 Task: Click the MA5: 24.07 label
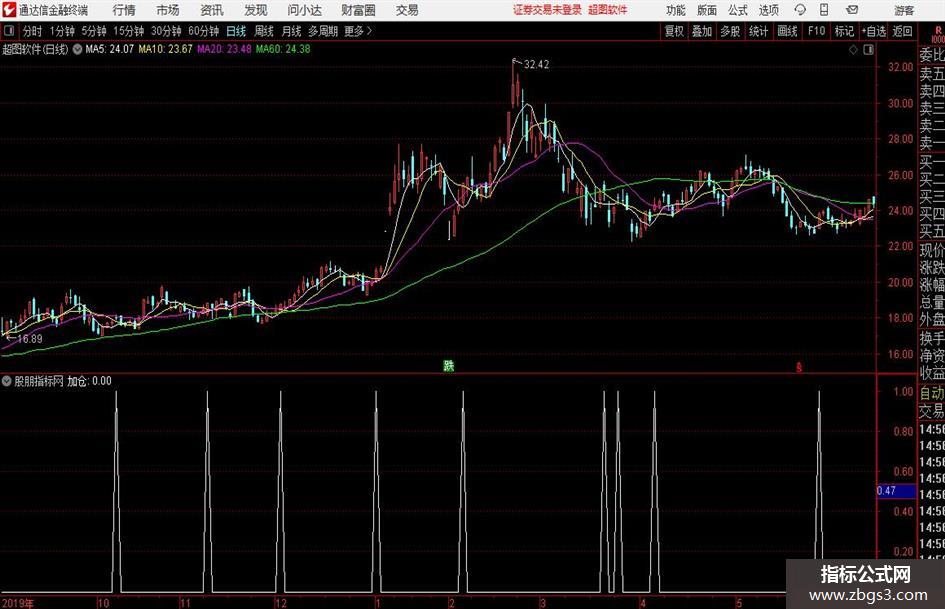(x=109, y=49)
